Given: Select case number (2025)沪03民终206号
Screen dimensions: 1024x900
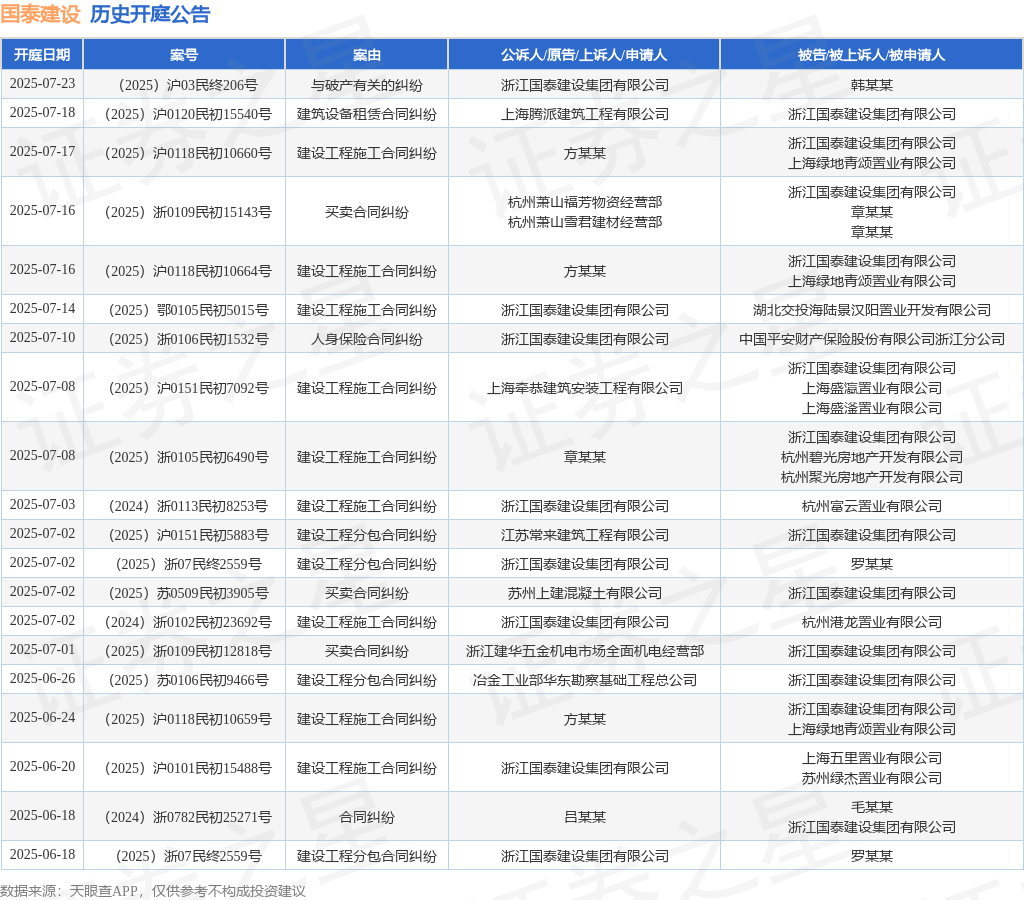Looking at the screenshot, I should click(184, 85).
